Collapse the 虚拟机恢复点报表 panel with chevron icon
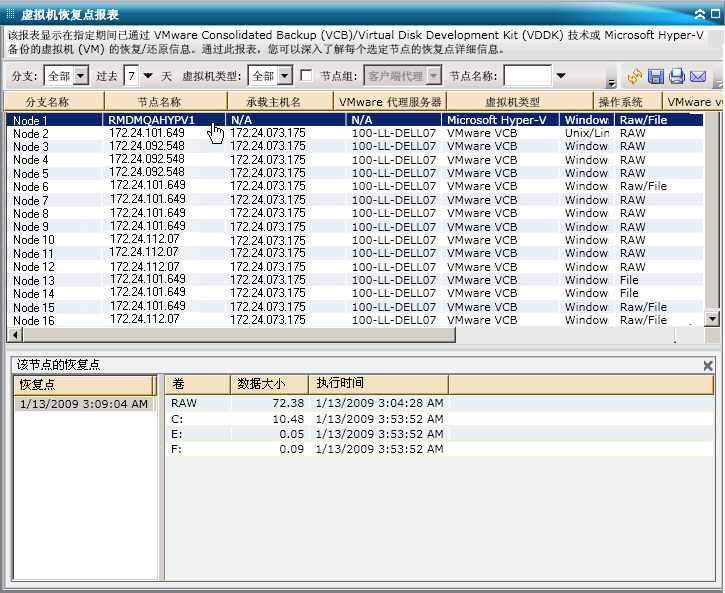The height and width of the screenshot is (593, 725). click(x=699, y=14)
